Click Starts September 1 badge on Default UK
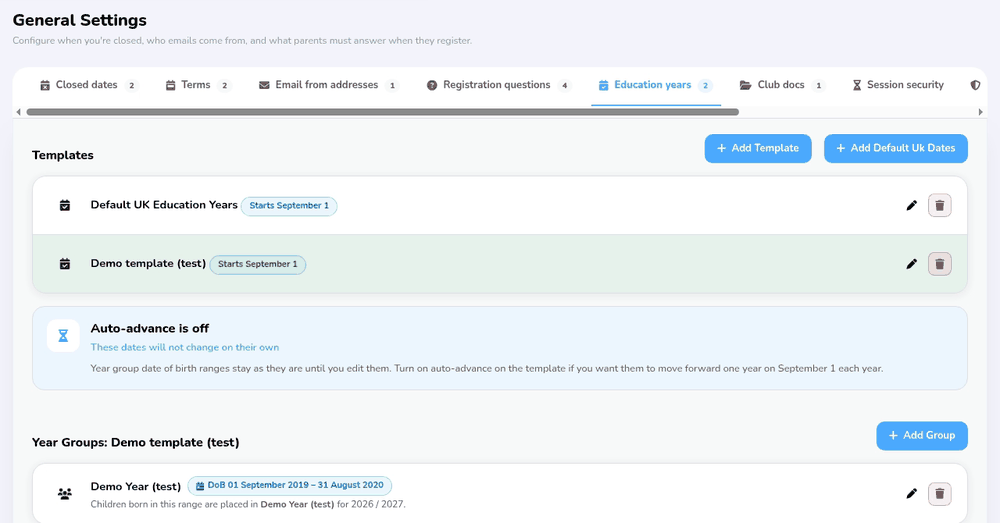1000x523 pixels. pos(289,206)
